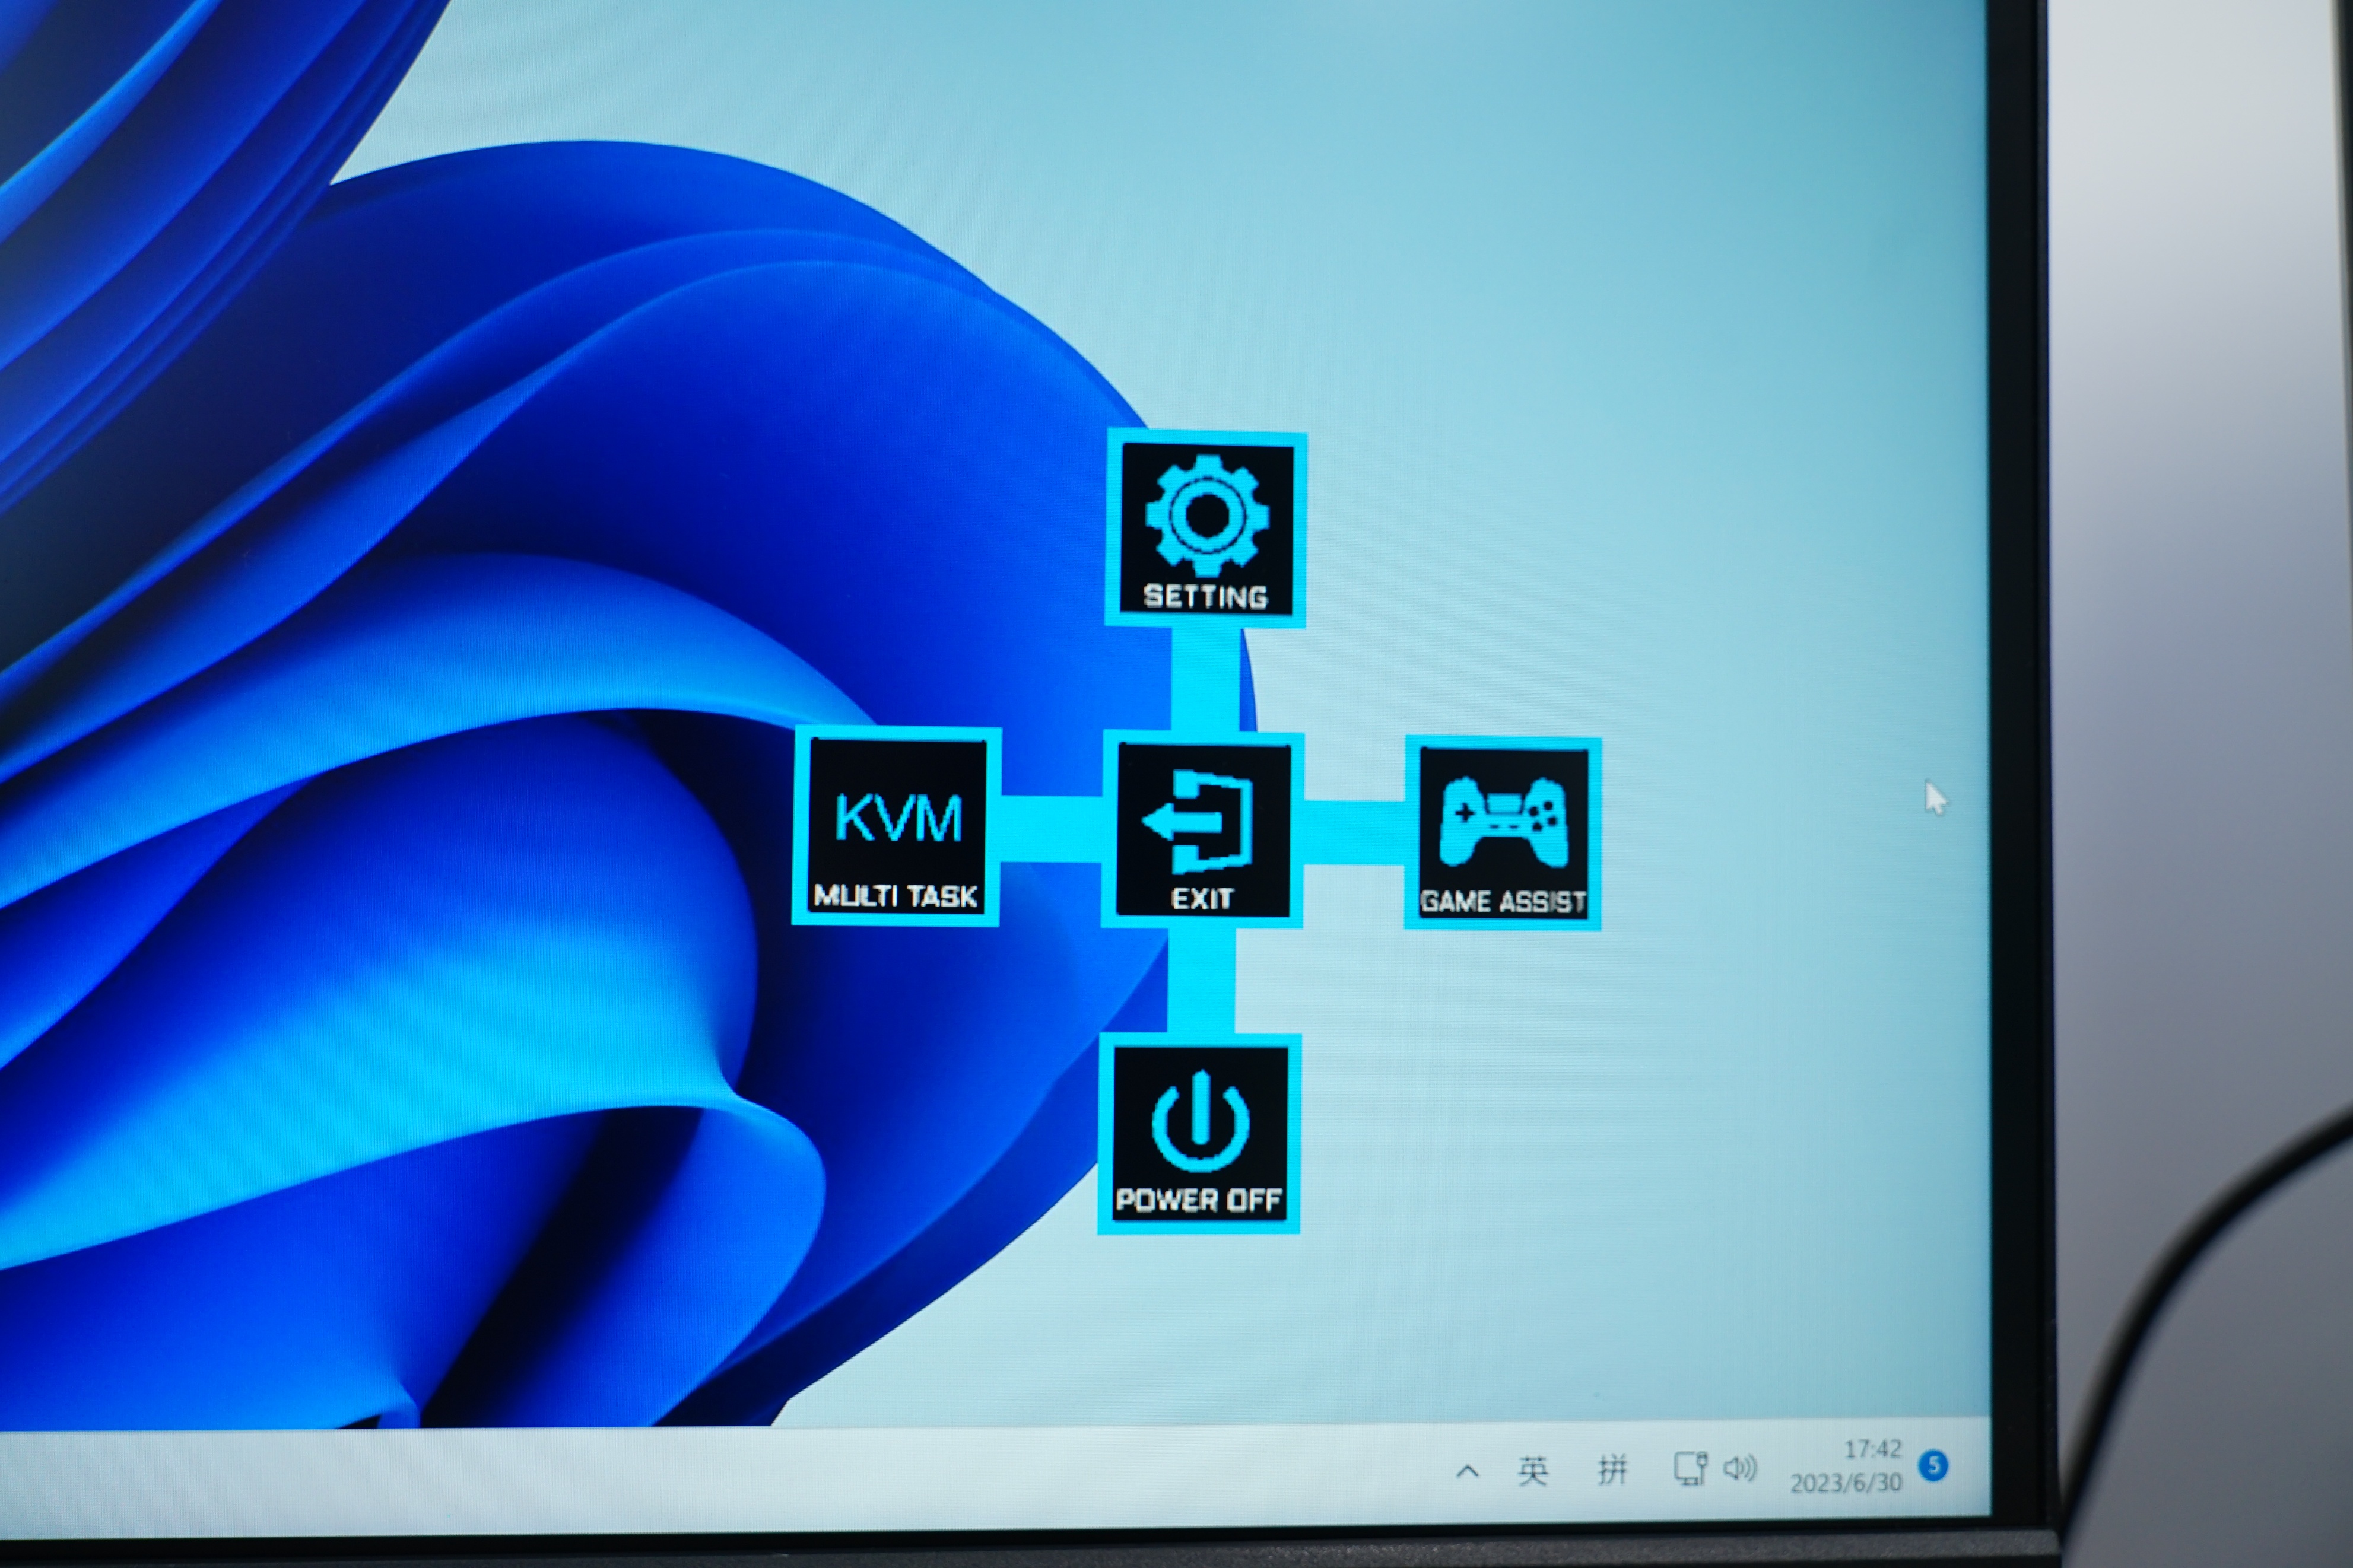
Task: Choose the GAME ASSIST text label
Action: [x=1503, y=901]
